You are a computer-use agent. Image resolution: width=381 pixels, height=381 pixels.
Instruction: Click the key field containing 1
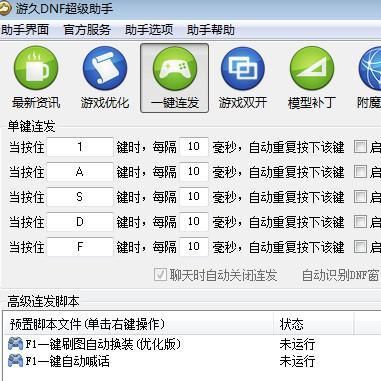pyautogui.click(x=80, y=147)
